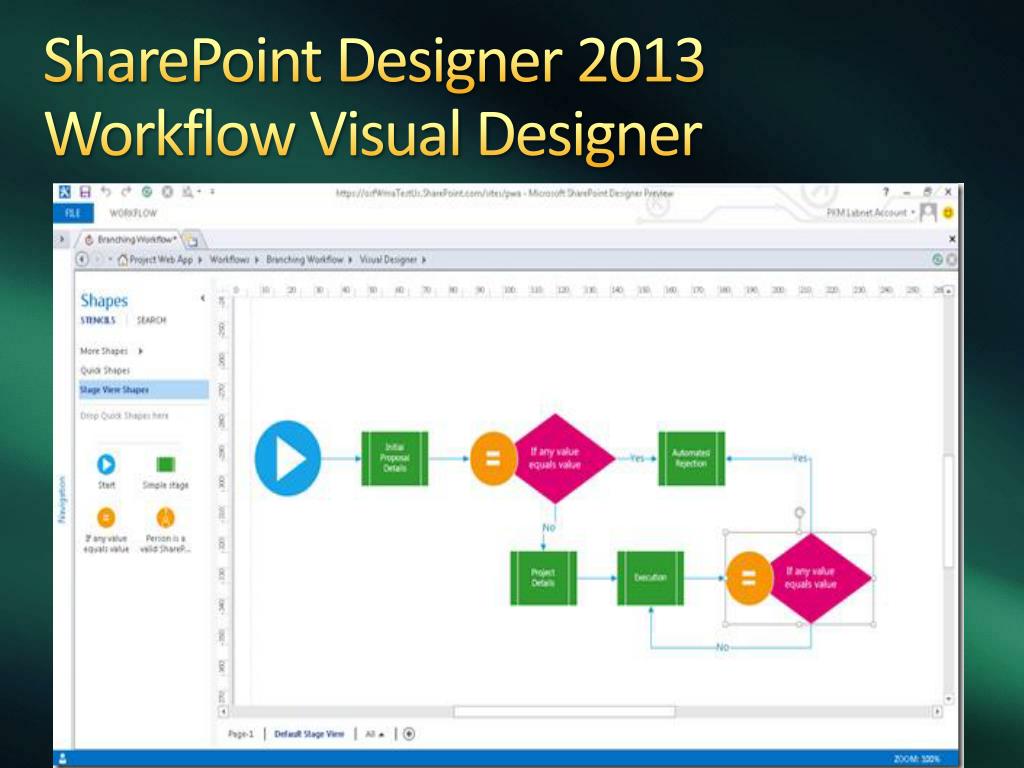The width and height of the screenshot is (1024, 768).
Task: Select the orange equals icon in the selected condition
Action: point(749,578)
